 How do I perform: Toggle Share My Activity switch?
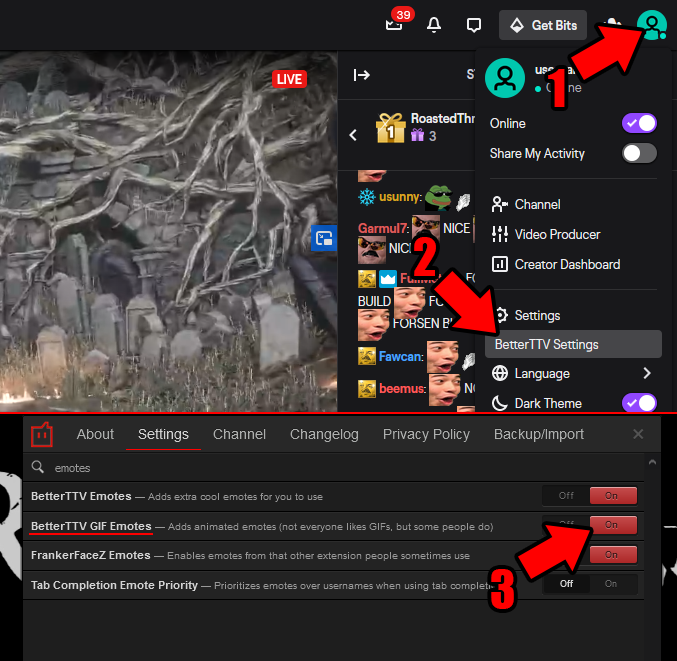(x=639, y=153)
